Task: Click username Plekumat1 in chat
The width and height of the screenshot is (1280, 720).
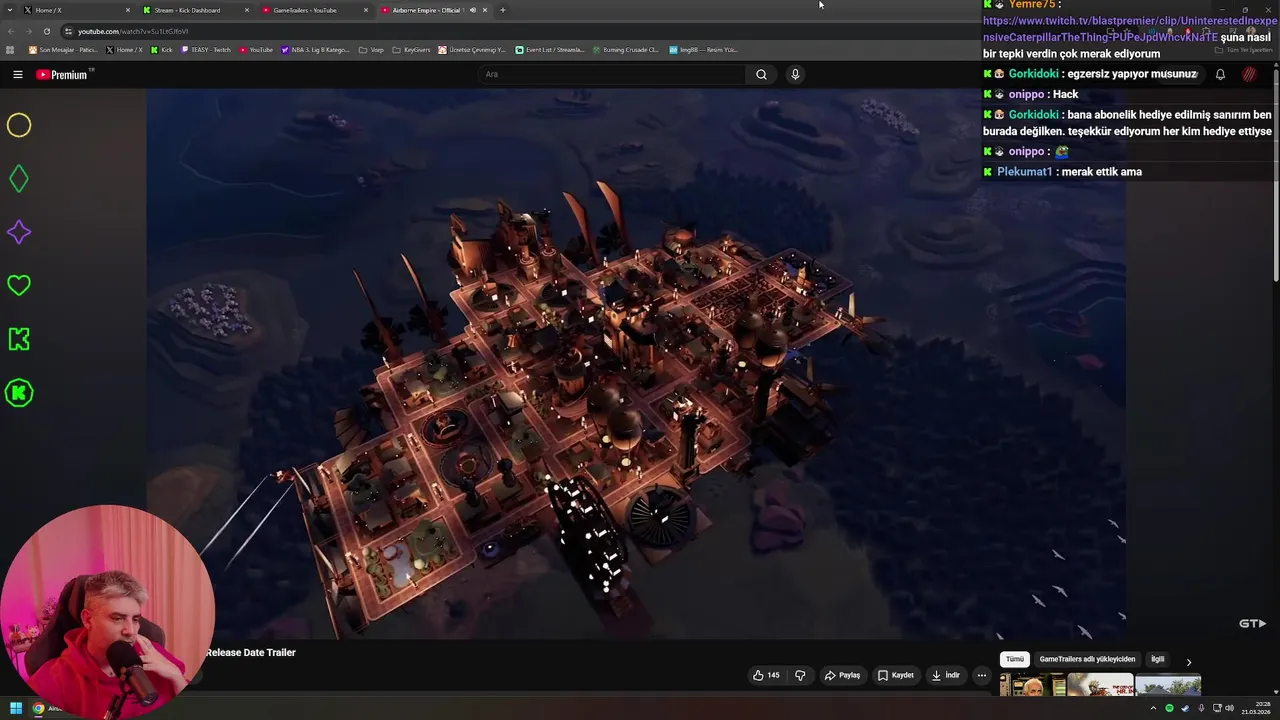Action: pos(1024,172)
